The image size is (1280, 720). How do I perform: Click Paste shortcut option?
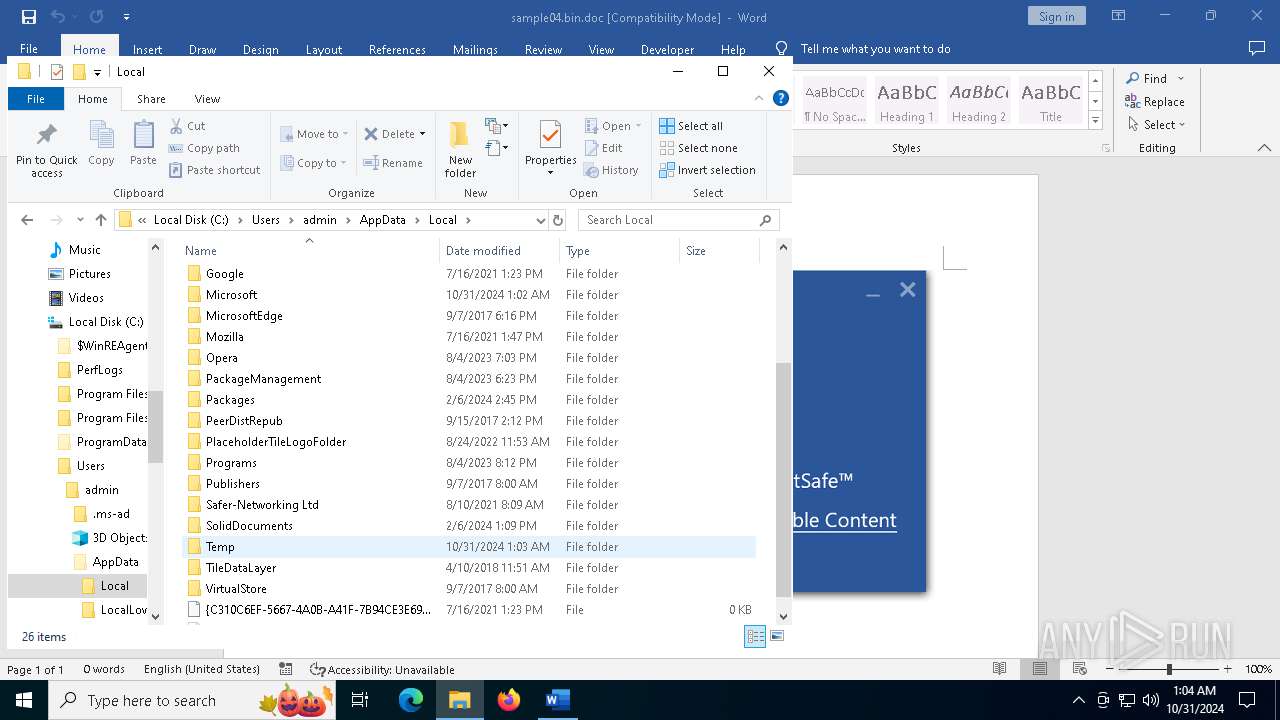[215, 170]
